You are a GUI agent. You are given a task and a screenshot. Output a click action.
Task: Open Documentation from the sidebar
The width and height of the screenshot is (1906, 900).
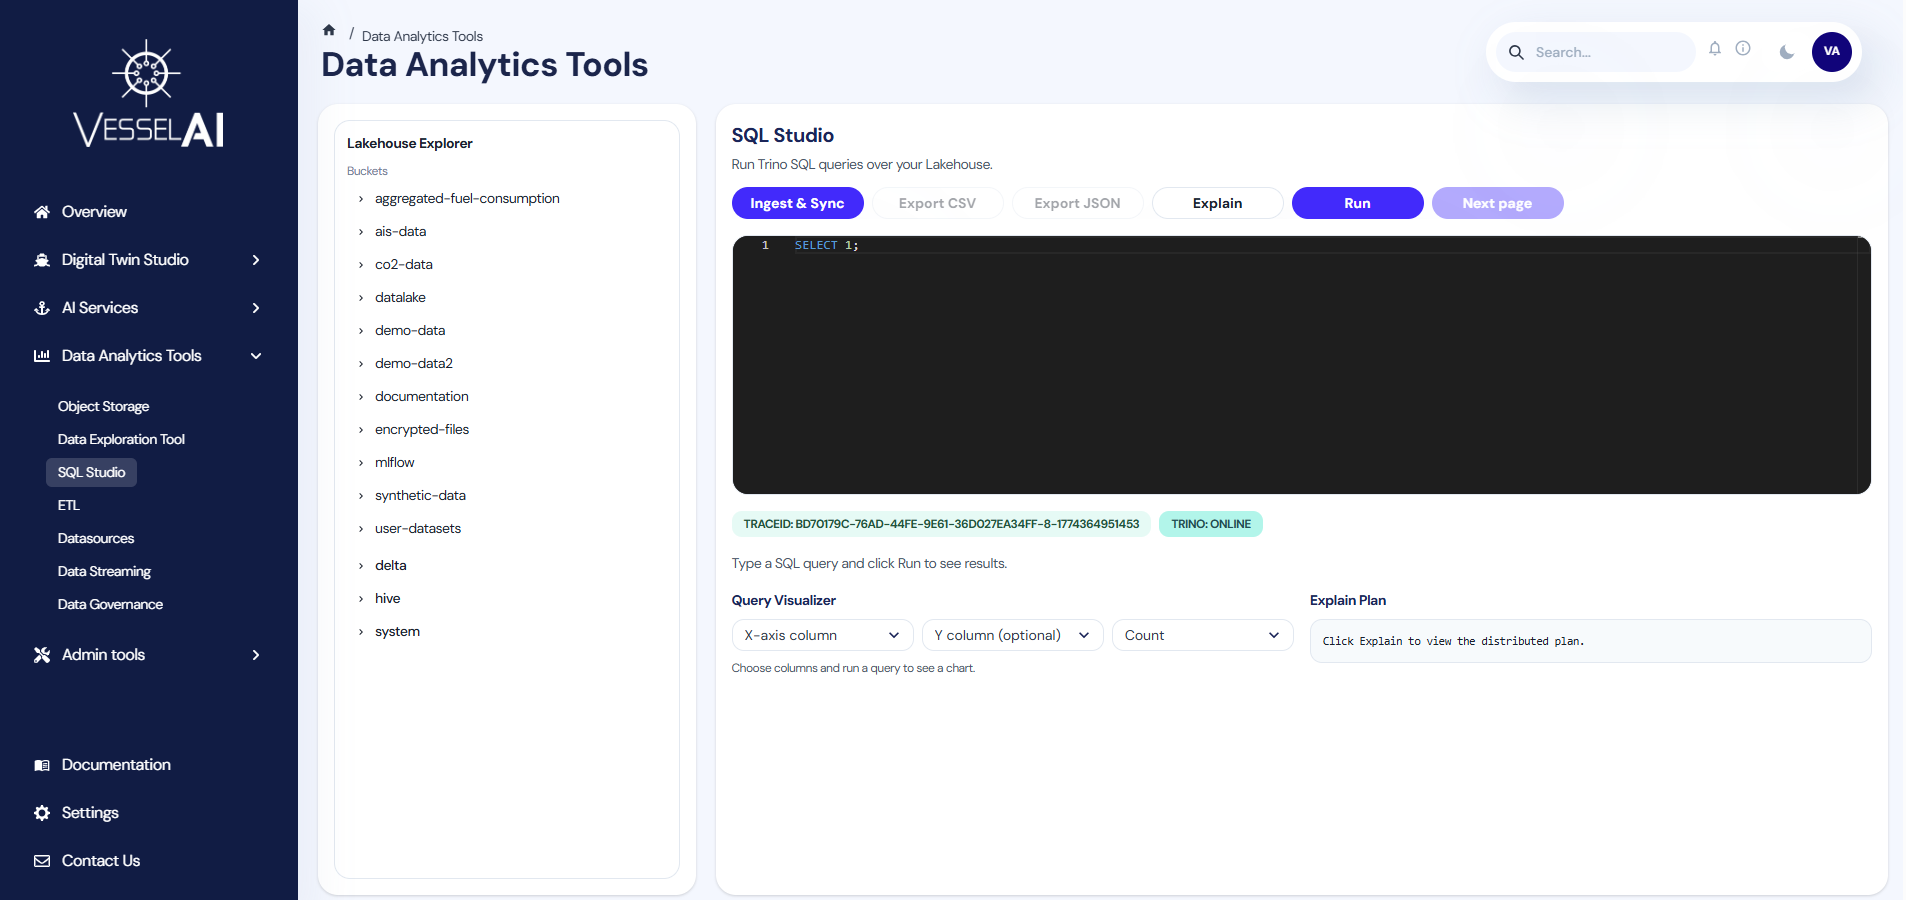click(115, 765)
